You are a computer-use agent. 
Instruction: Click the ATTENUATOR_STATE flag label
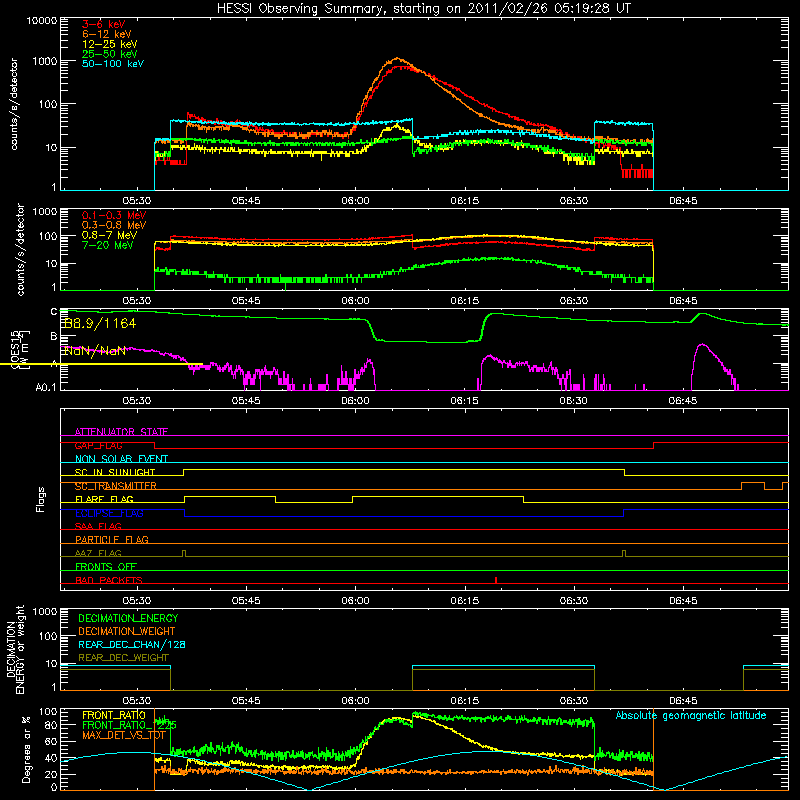coord(121,432)
